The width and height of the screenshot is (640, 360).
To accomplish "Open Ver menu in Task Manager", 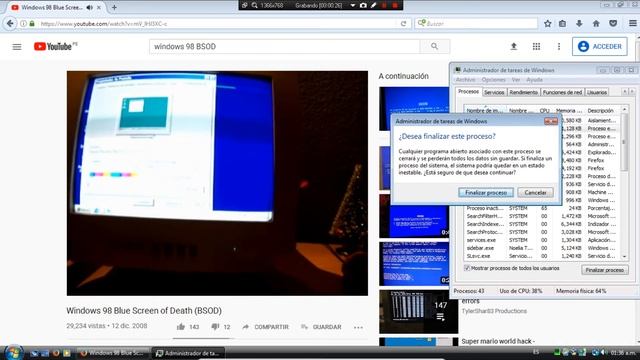I will [516, 80].
